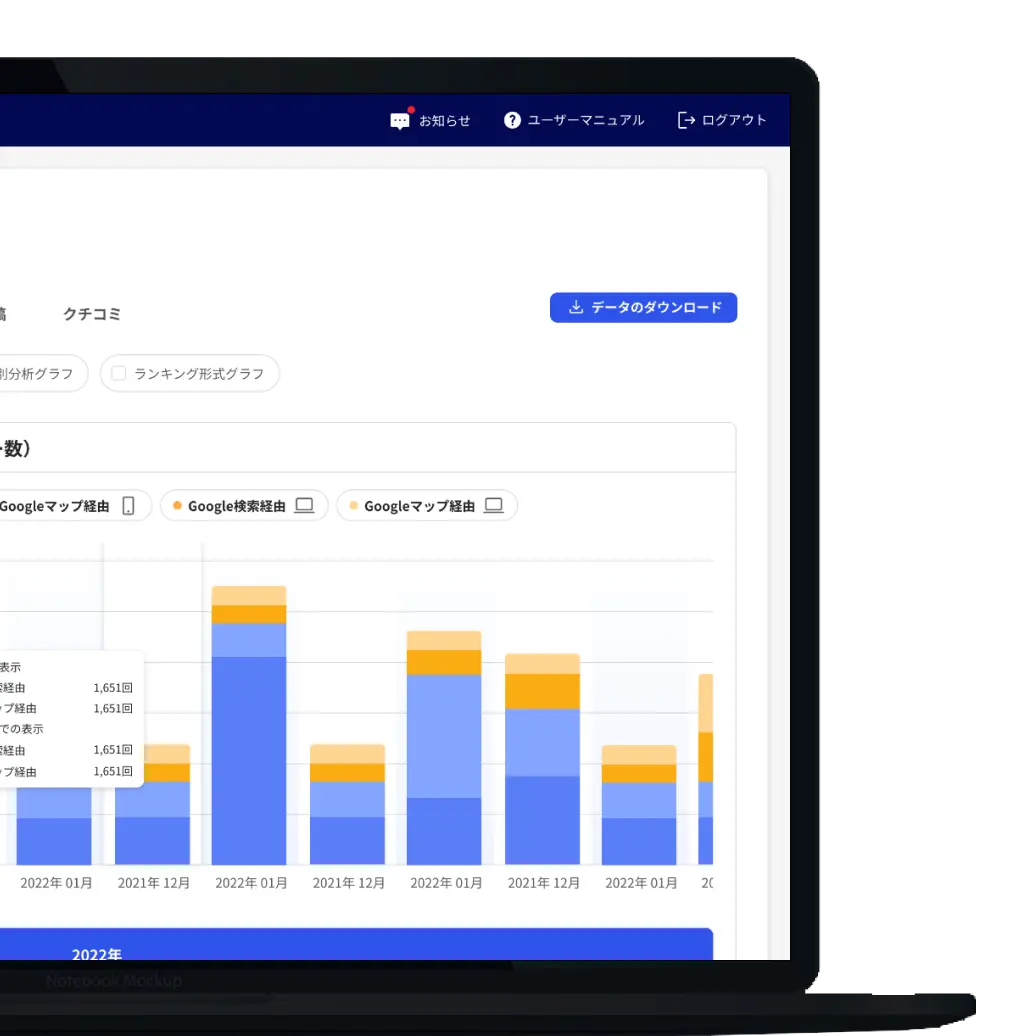Select the 分析グラフ option pill
Screen dimensions: 1016x1036
40,374
